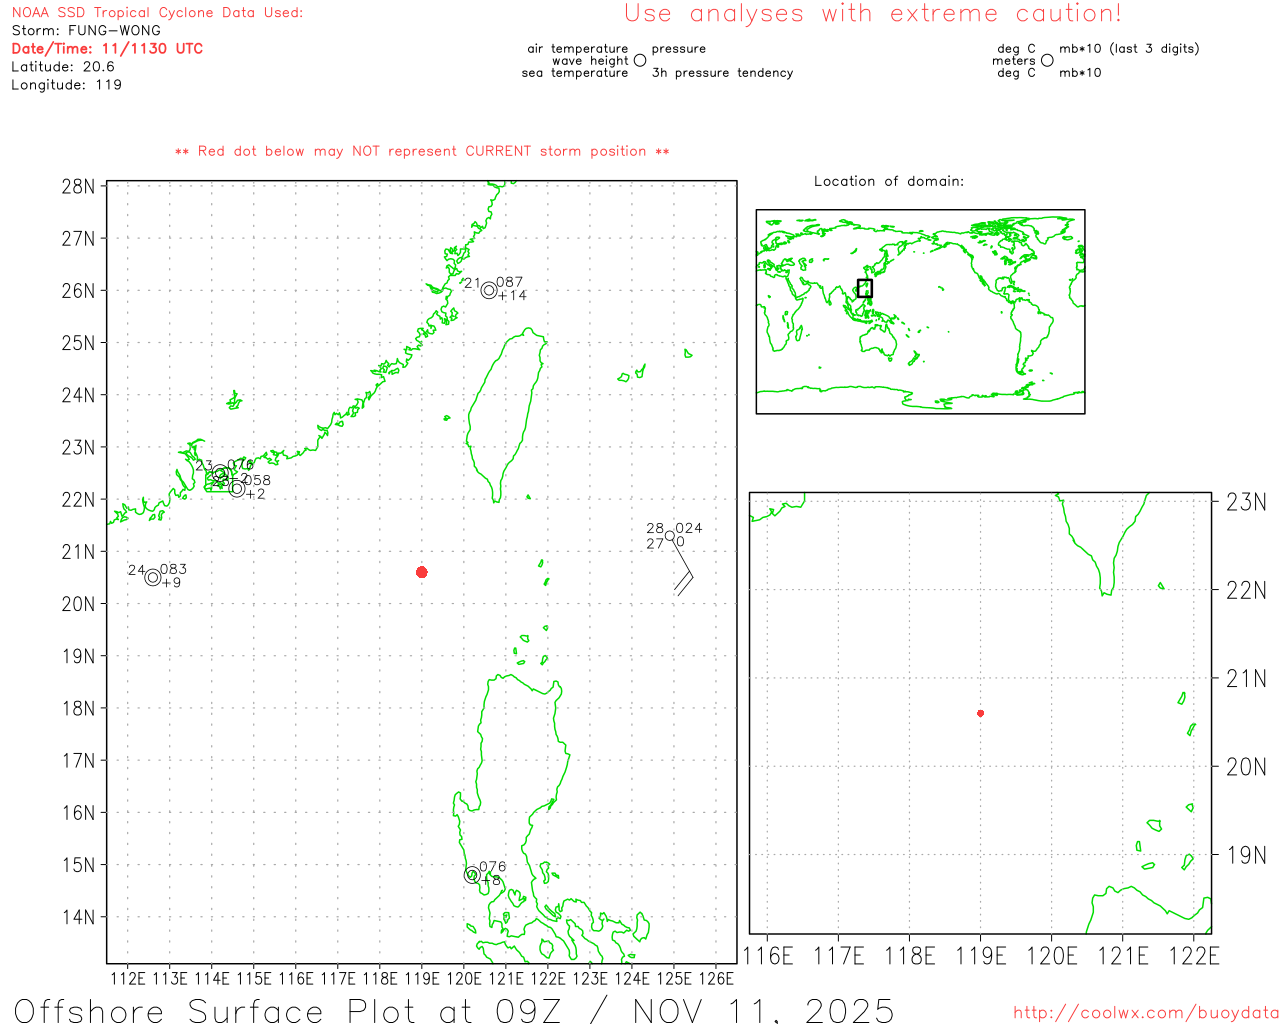This screenshot has width=1280, height=1024.
Task: Click the station marker near 15N labeled 076
Action: (472, 875)
